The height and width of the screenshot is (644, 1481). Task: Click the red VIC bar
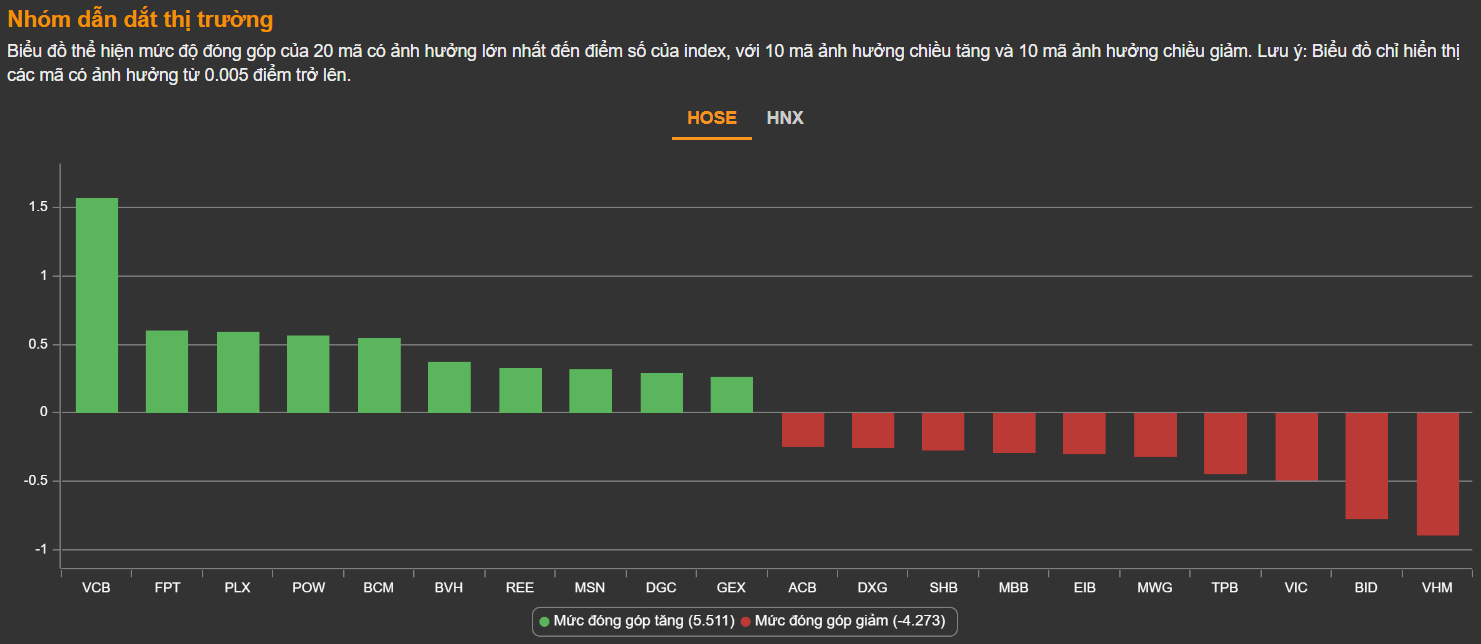point(1296,447)
